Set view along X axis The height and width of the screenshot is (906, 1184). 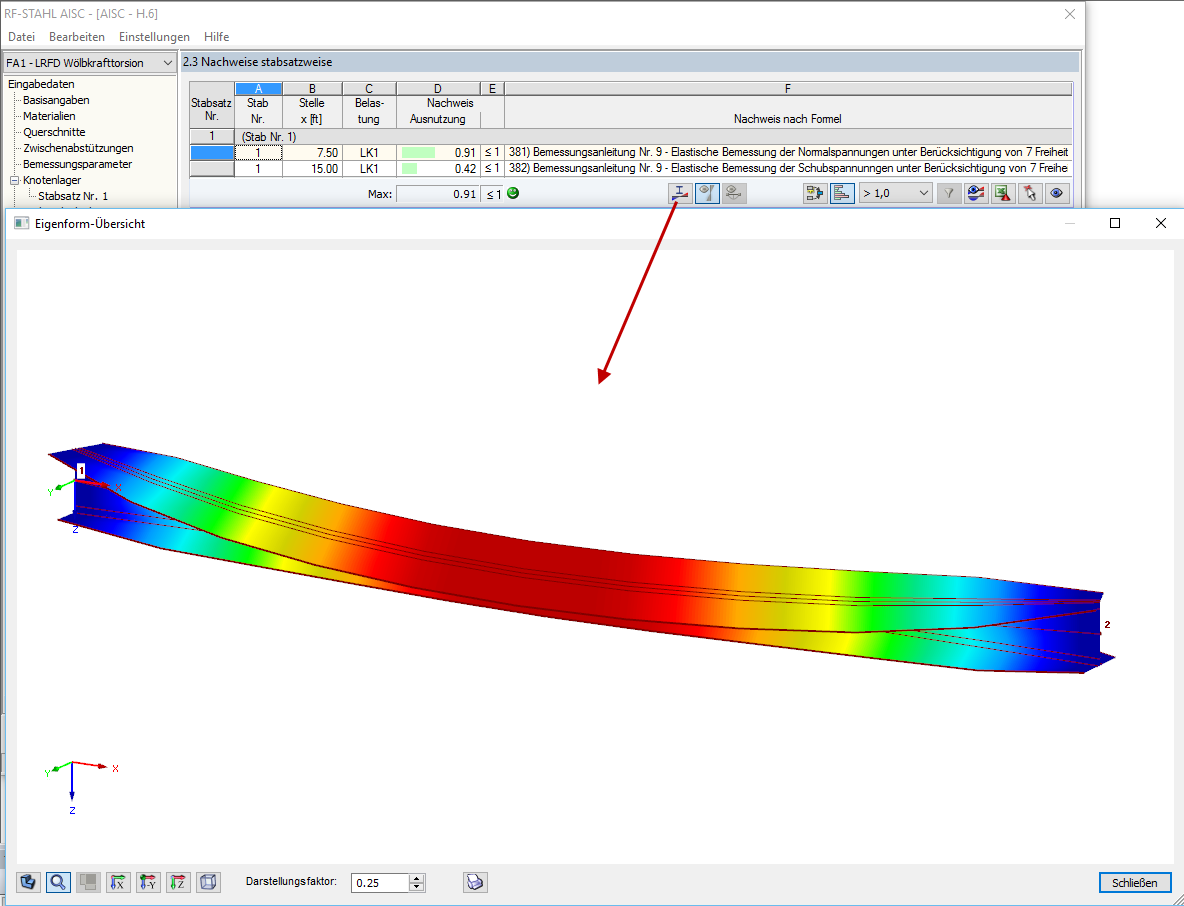click(x=119, y=882)
